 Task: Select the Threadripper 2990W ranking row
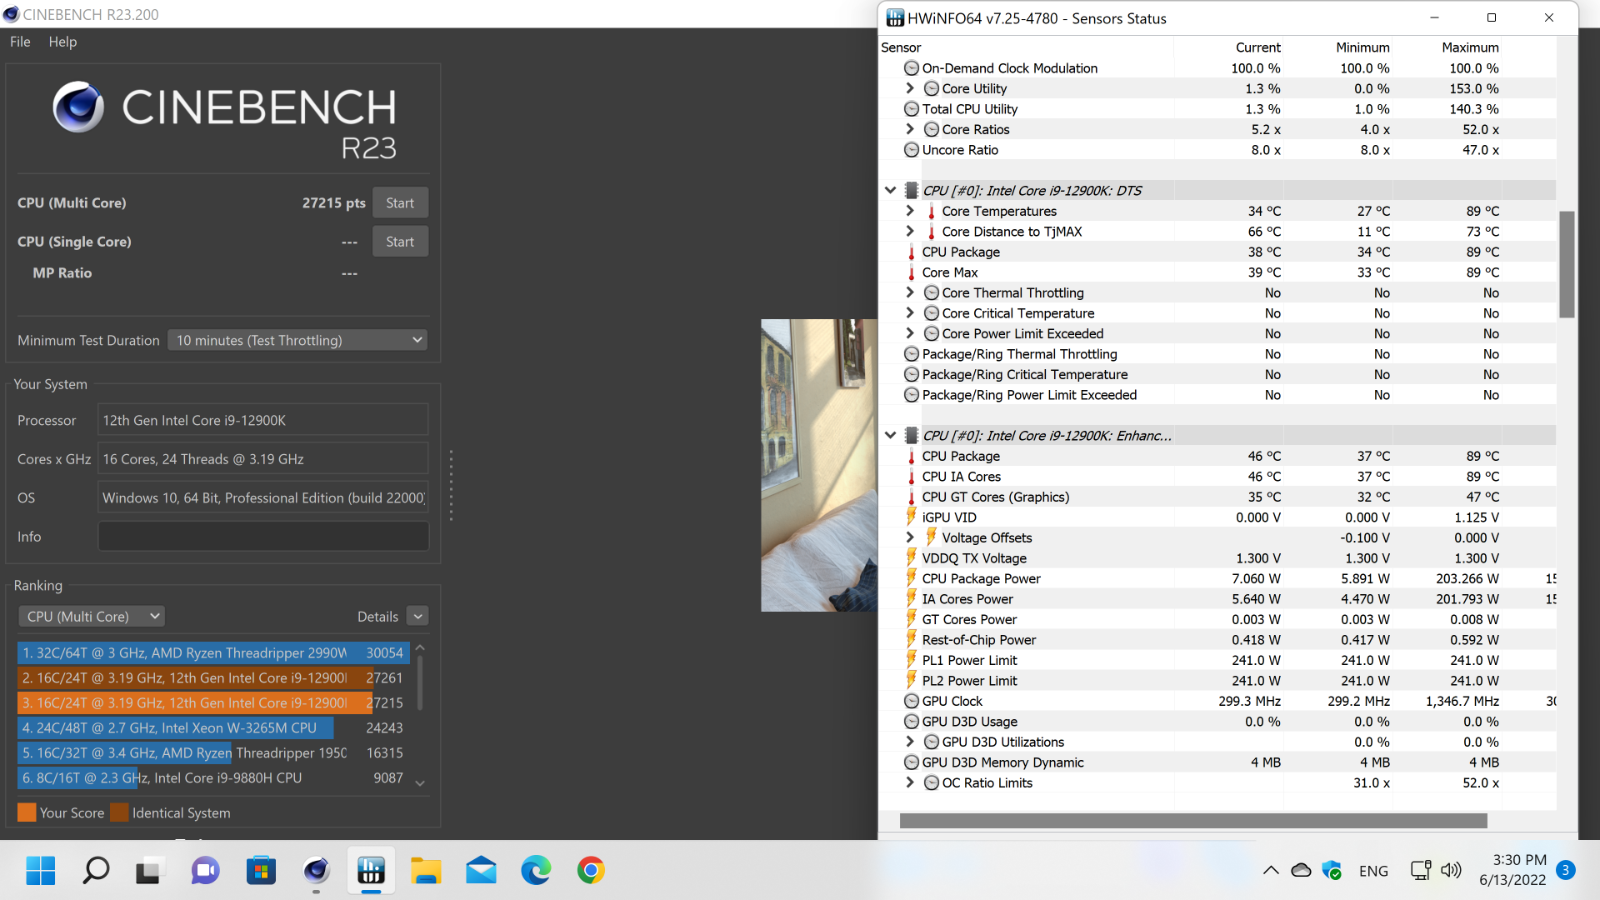click(x=213, y=653)
